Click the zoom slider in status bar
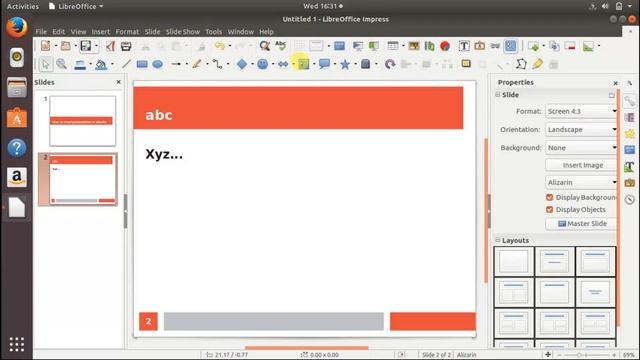 pyautogui.click(x=587, y=355)
